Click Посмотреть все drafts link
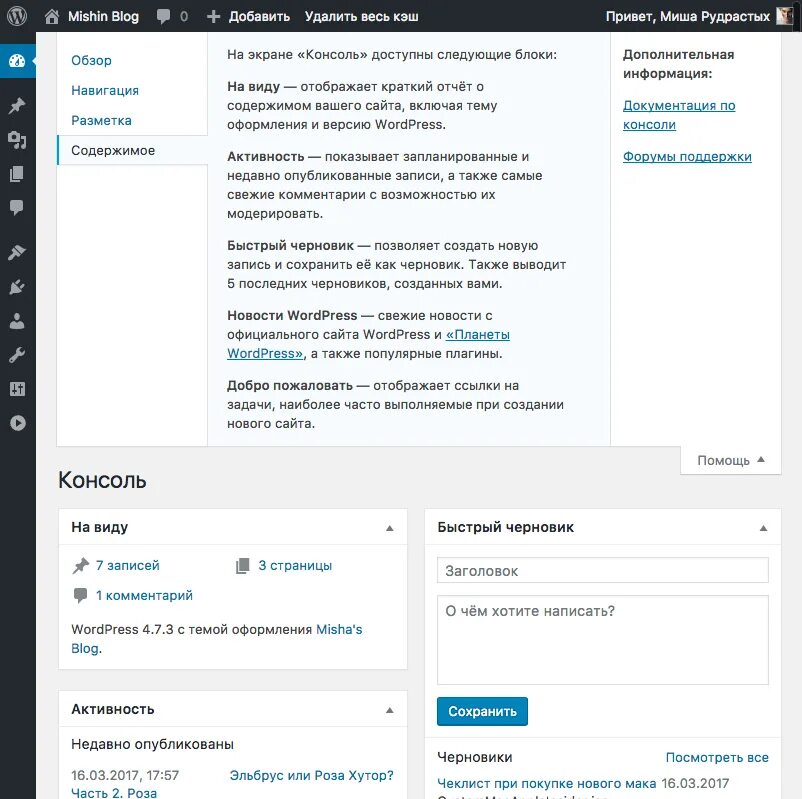This screenshot has width=802, height=799. click(x=717, y=758)
